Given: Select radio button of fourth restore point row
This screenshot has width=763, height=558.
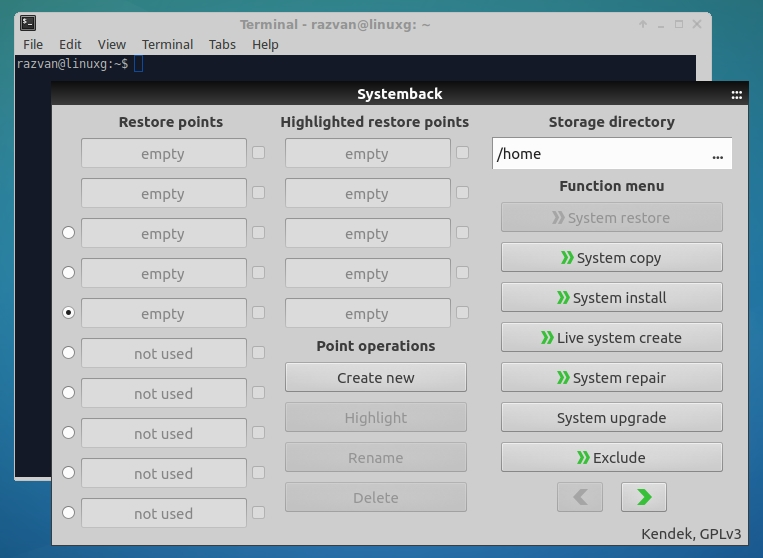Looking at the screenshot, I should click(69, 272).
